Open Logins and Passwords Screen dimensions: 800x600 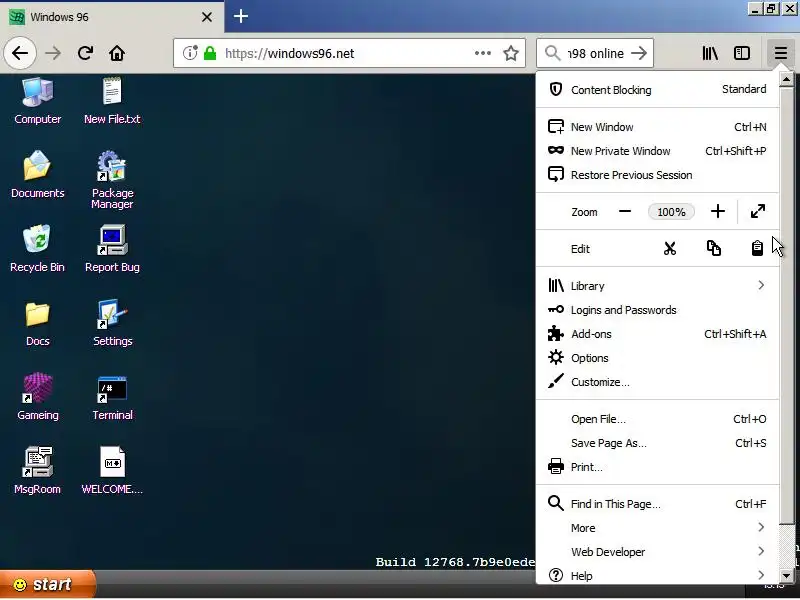click(657, 310)
